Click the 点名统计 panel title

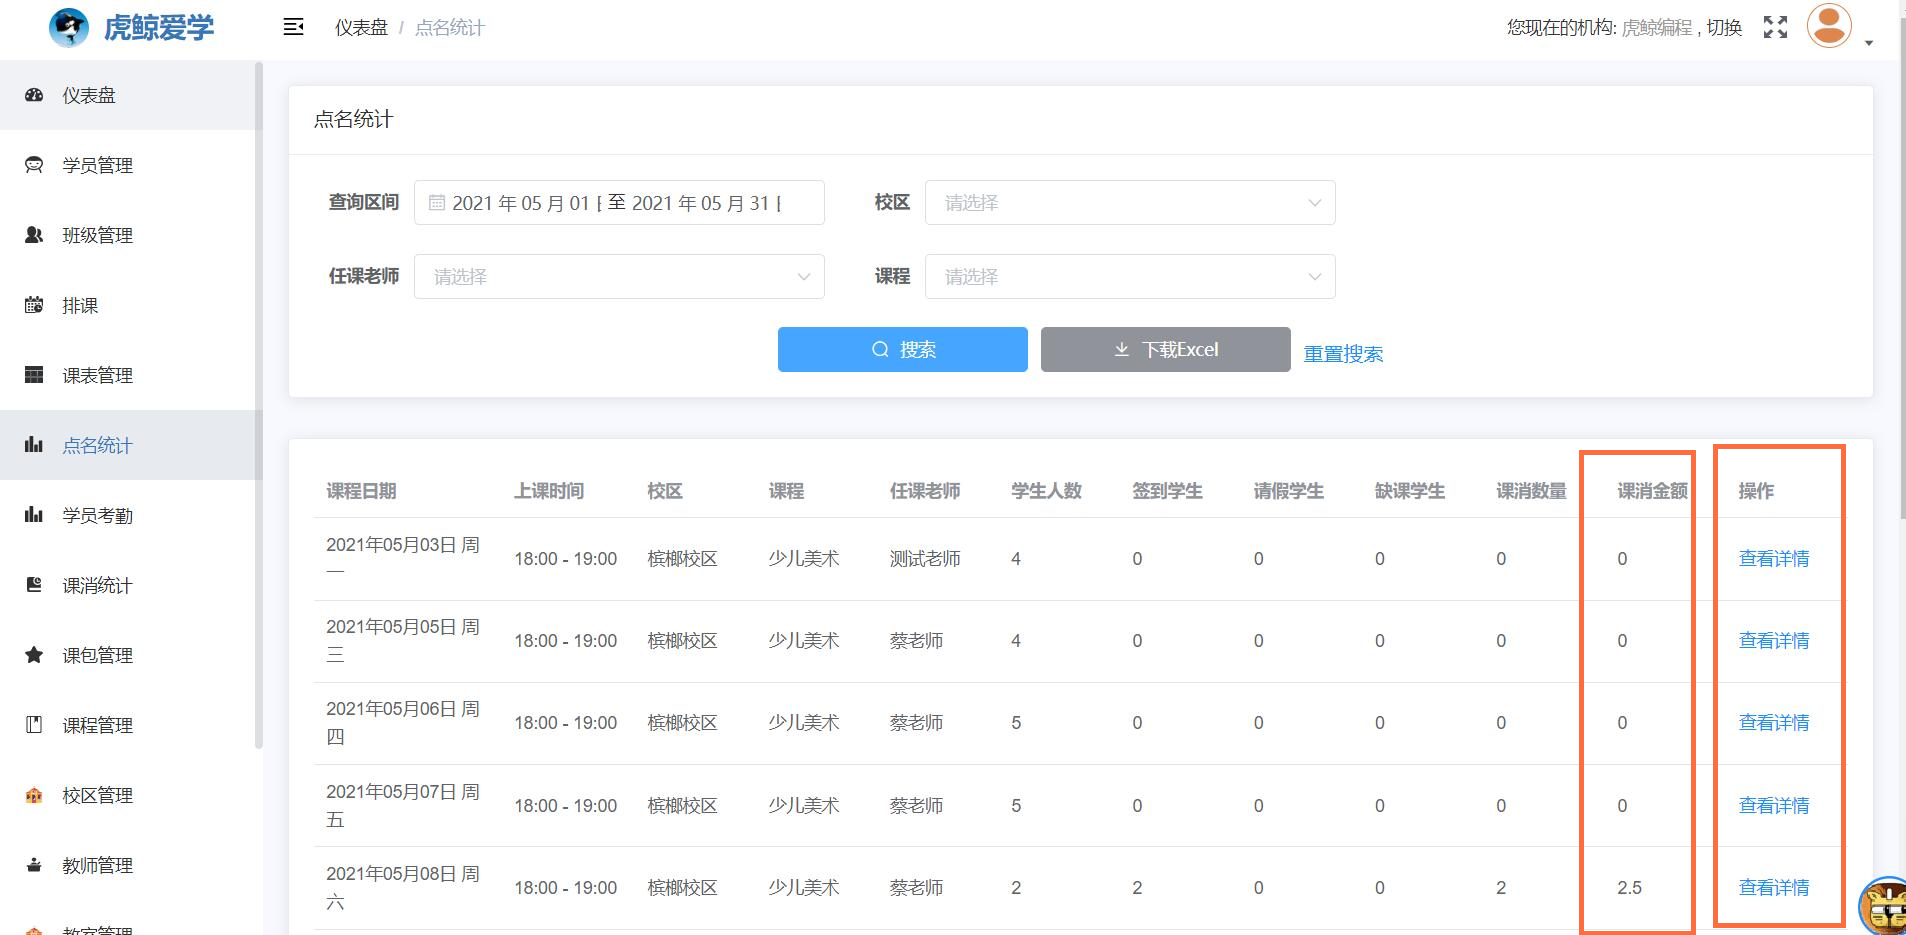pos(353,120)
